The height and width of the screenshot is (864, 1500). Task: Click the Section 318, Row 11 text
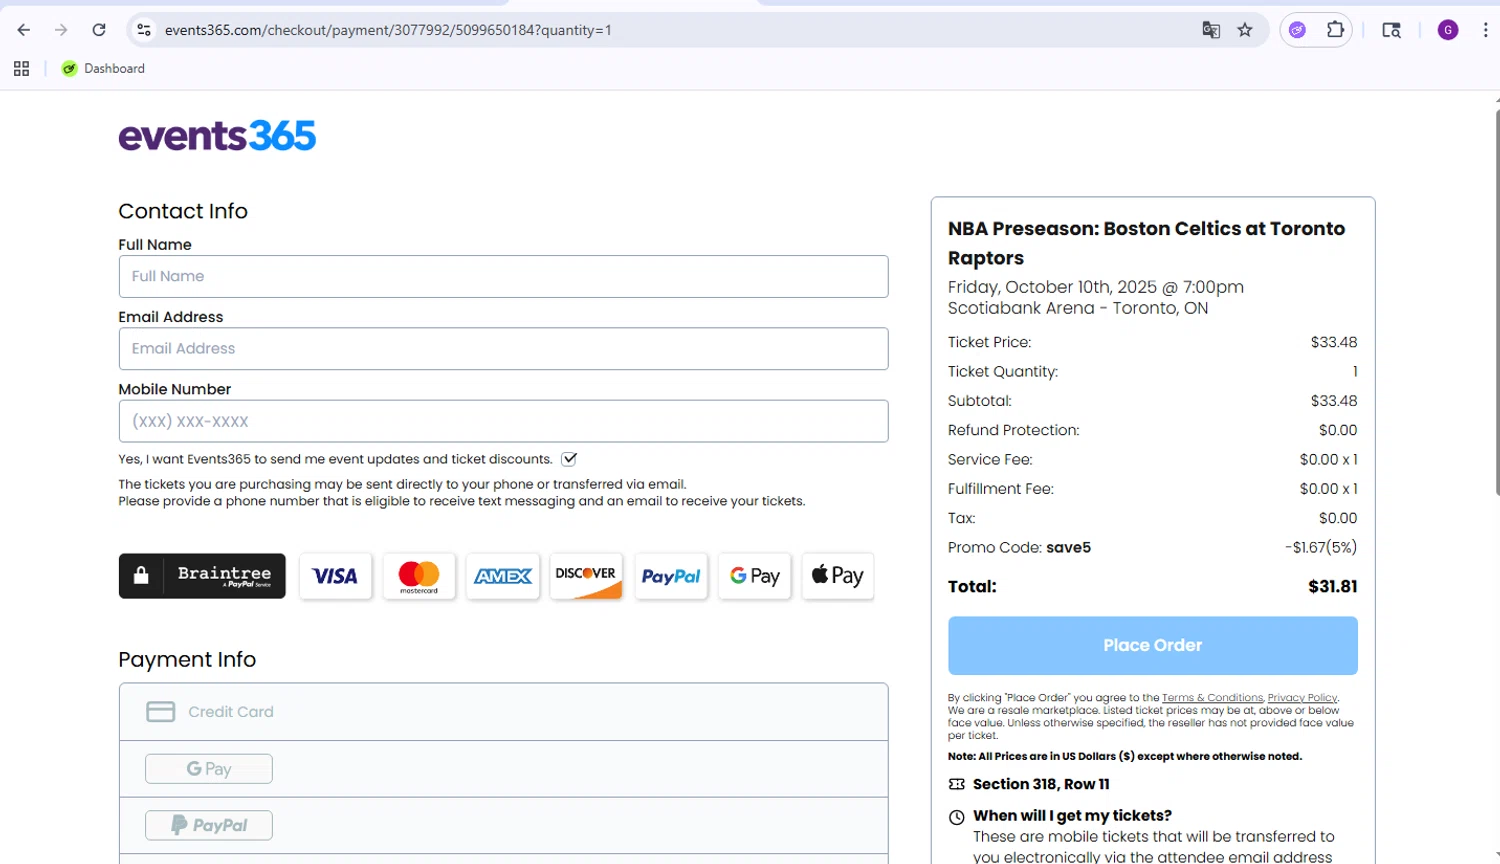pyautogui.click(x=1041, y=785)
